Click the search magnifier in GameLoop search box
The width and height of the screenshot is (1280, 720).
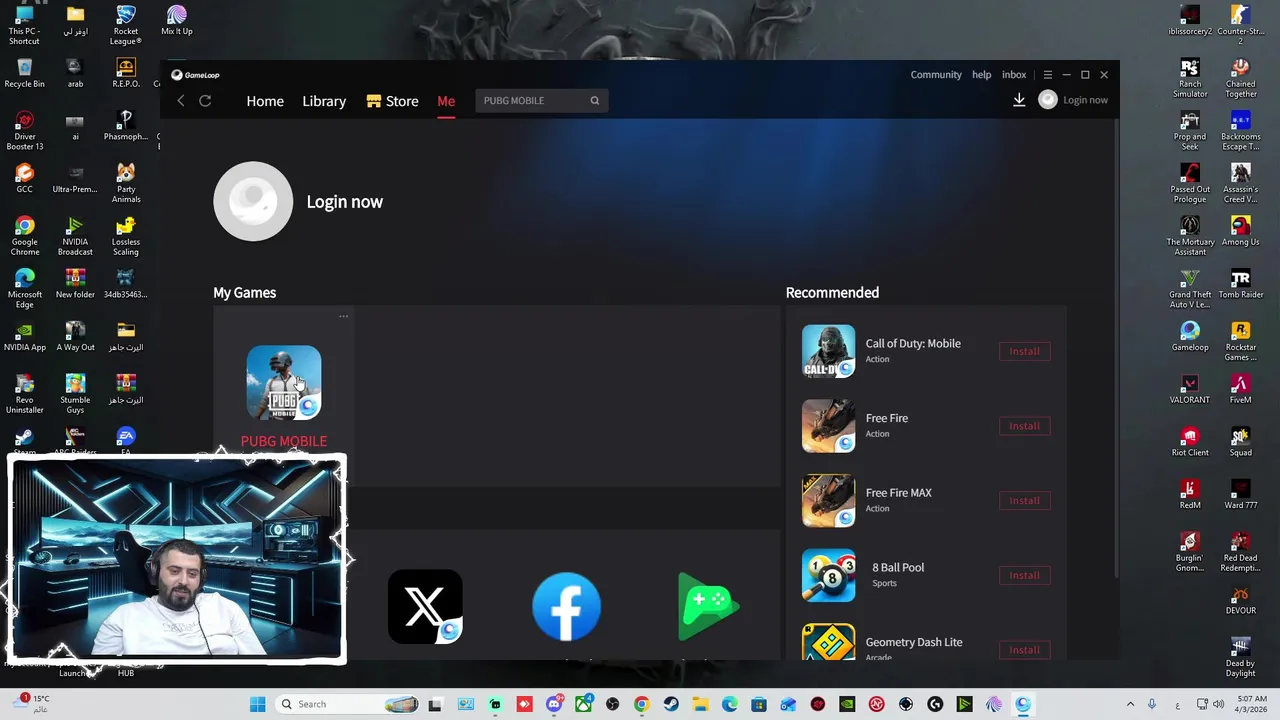pos(594,100)
